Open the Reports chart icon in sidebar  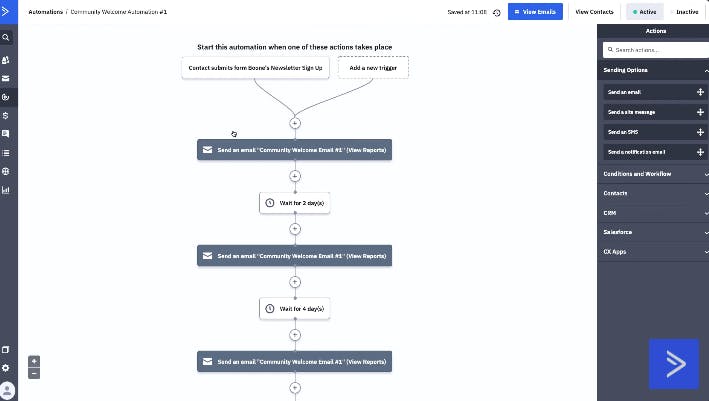tap(6, 190)
